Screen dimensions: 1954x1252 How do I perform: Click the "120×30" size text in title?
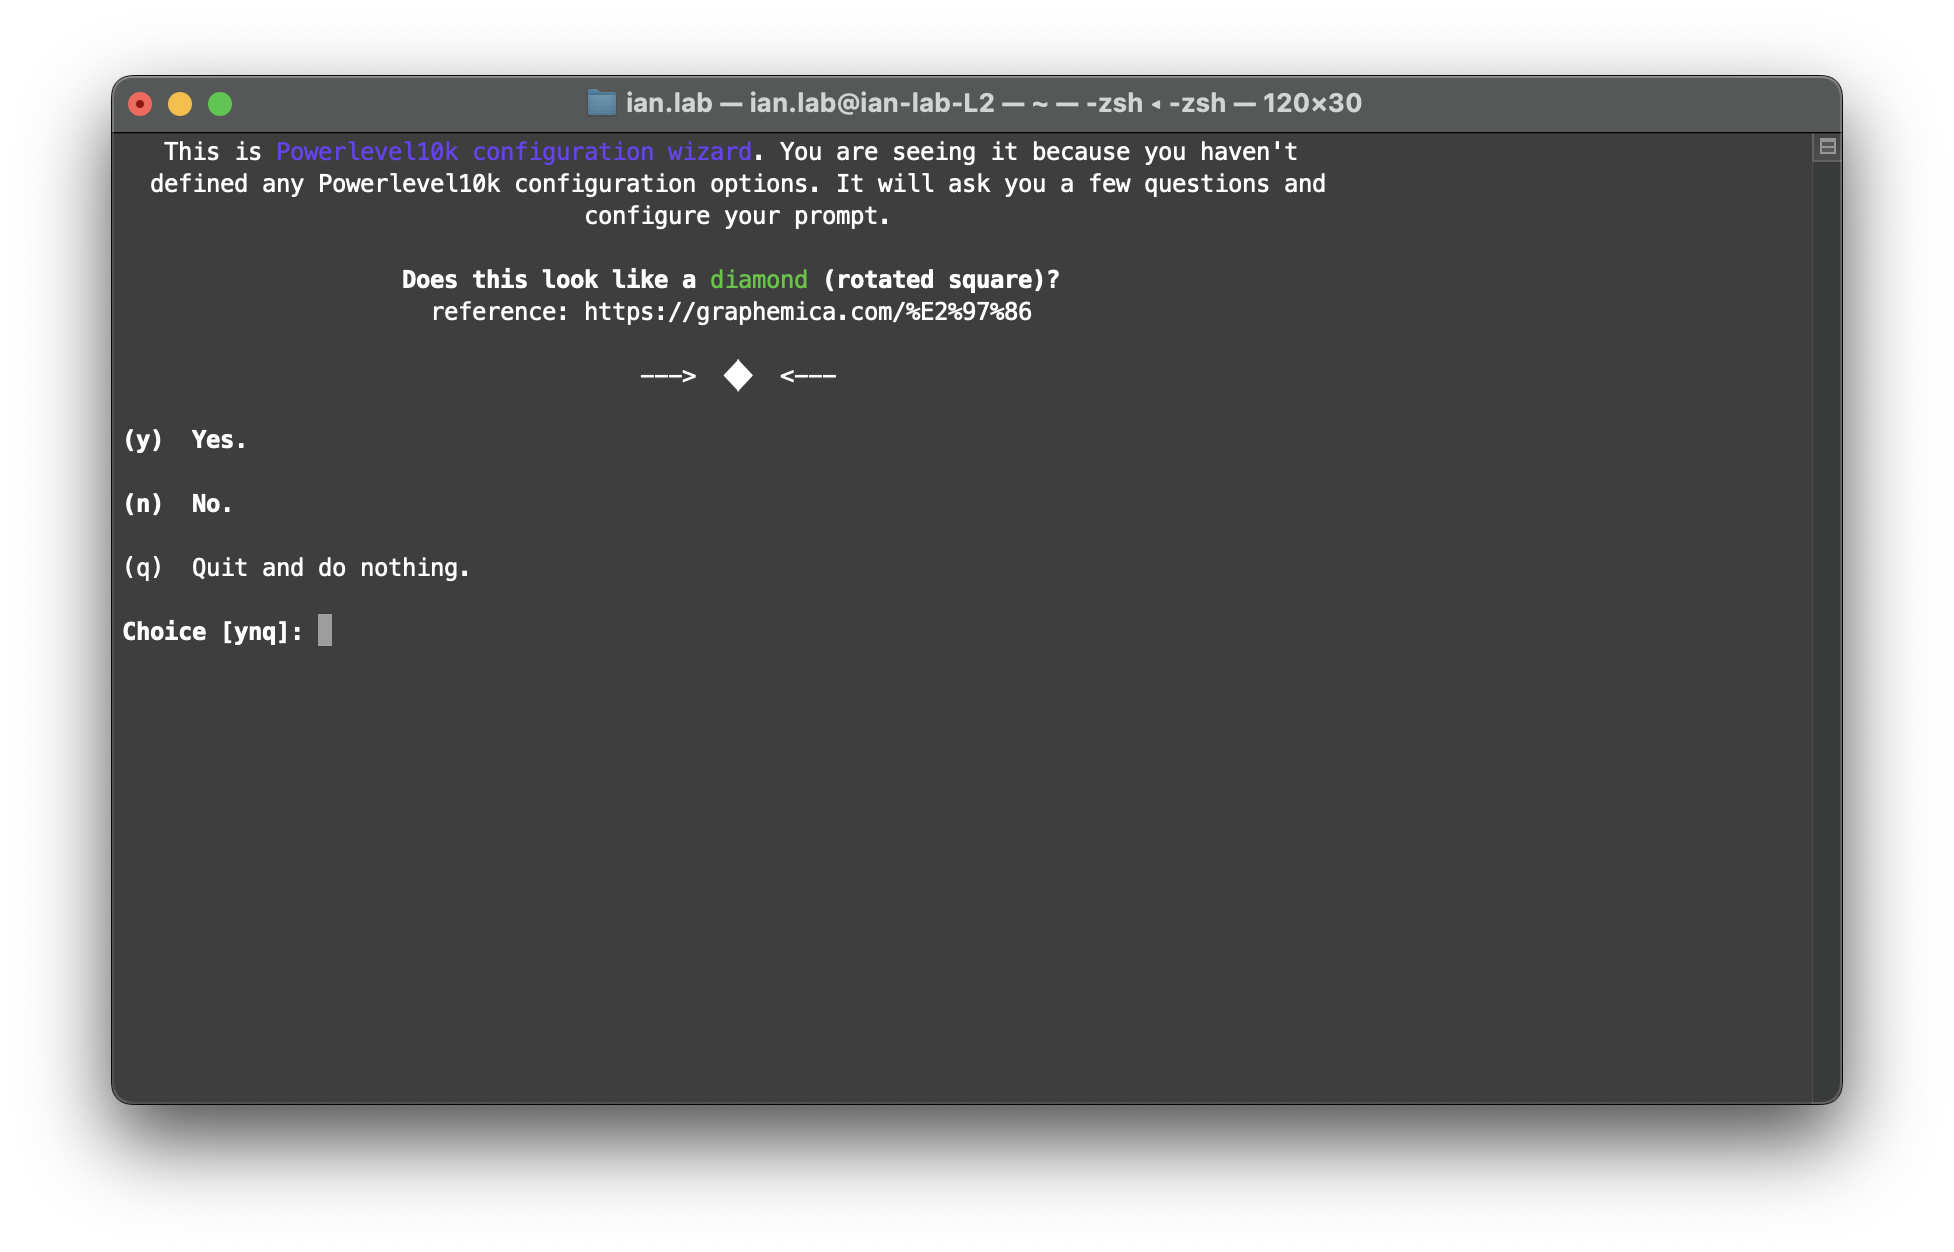point(1312,103)
